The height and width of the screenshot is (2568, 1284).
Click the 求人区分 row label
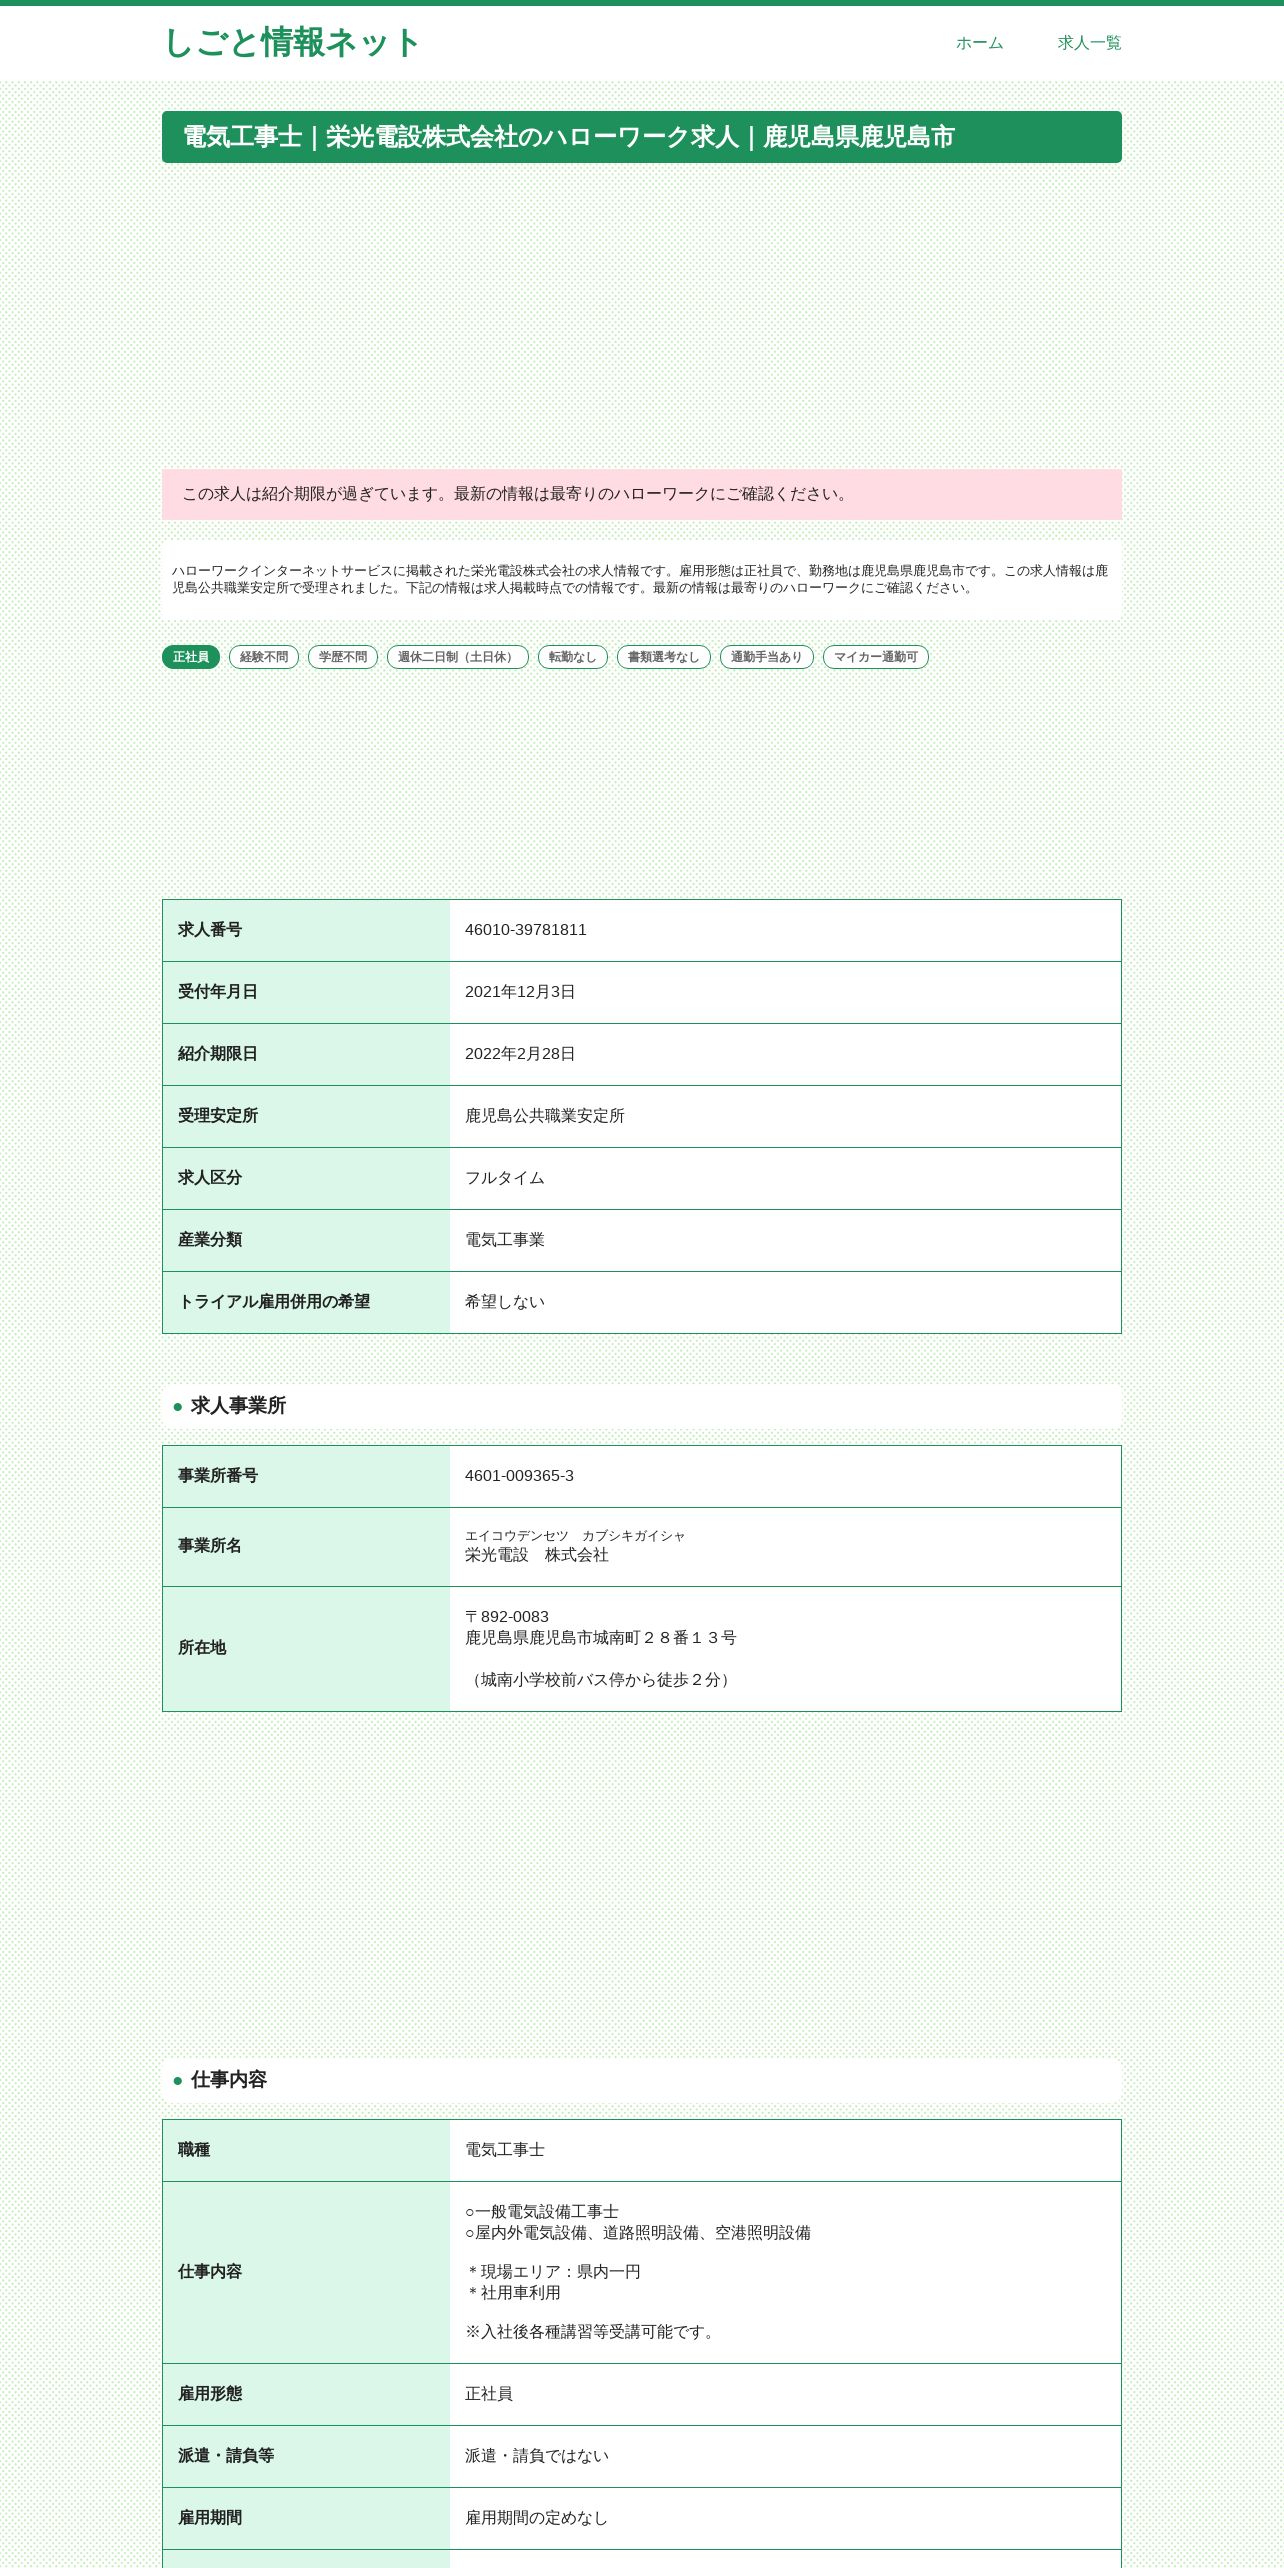click(x=210, y=1178)
